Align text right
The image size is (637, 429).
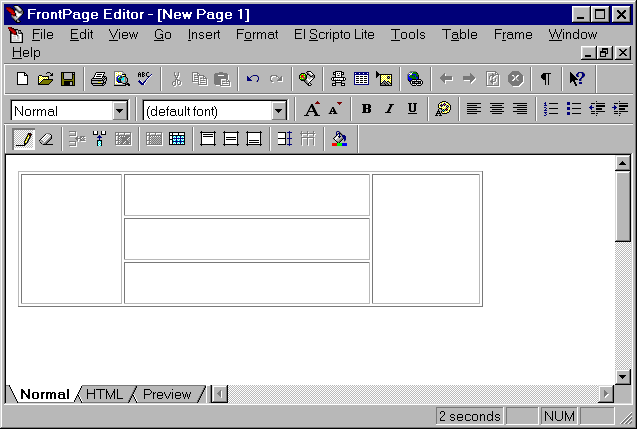coord(520,109)
